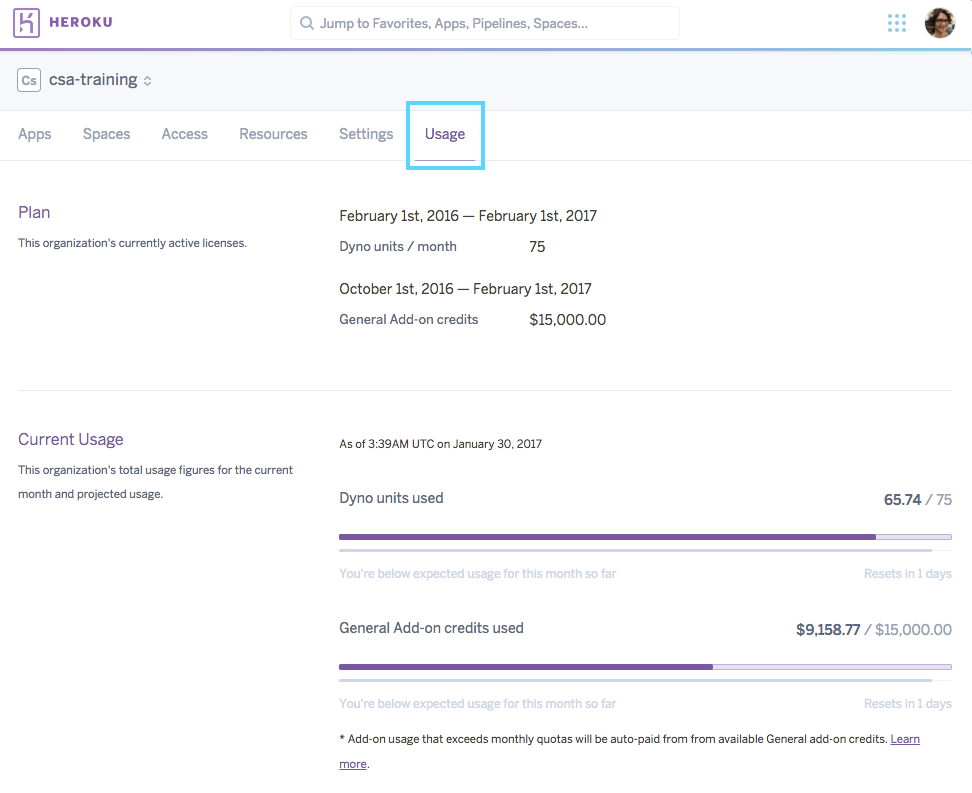The image size is (972, 793).
Task: Click the csa-training organization name
Action: [x=93, y=79]
